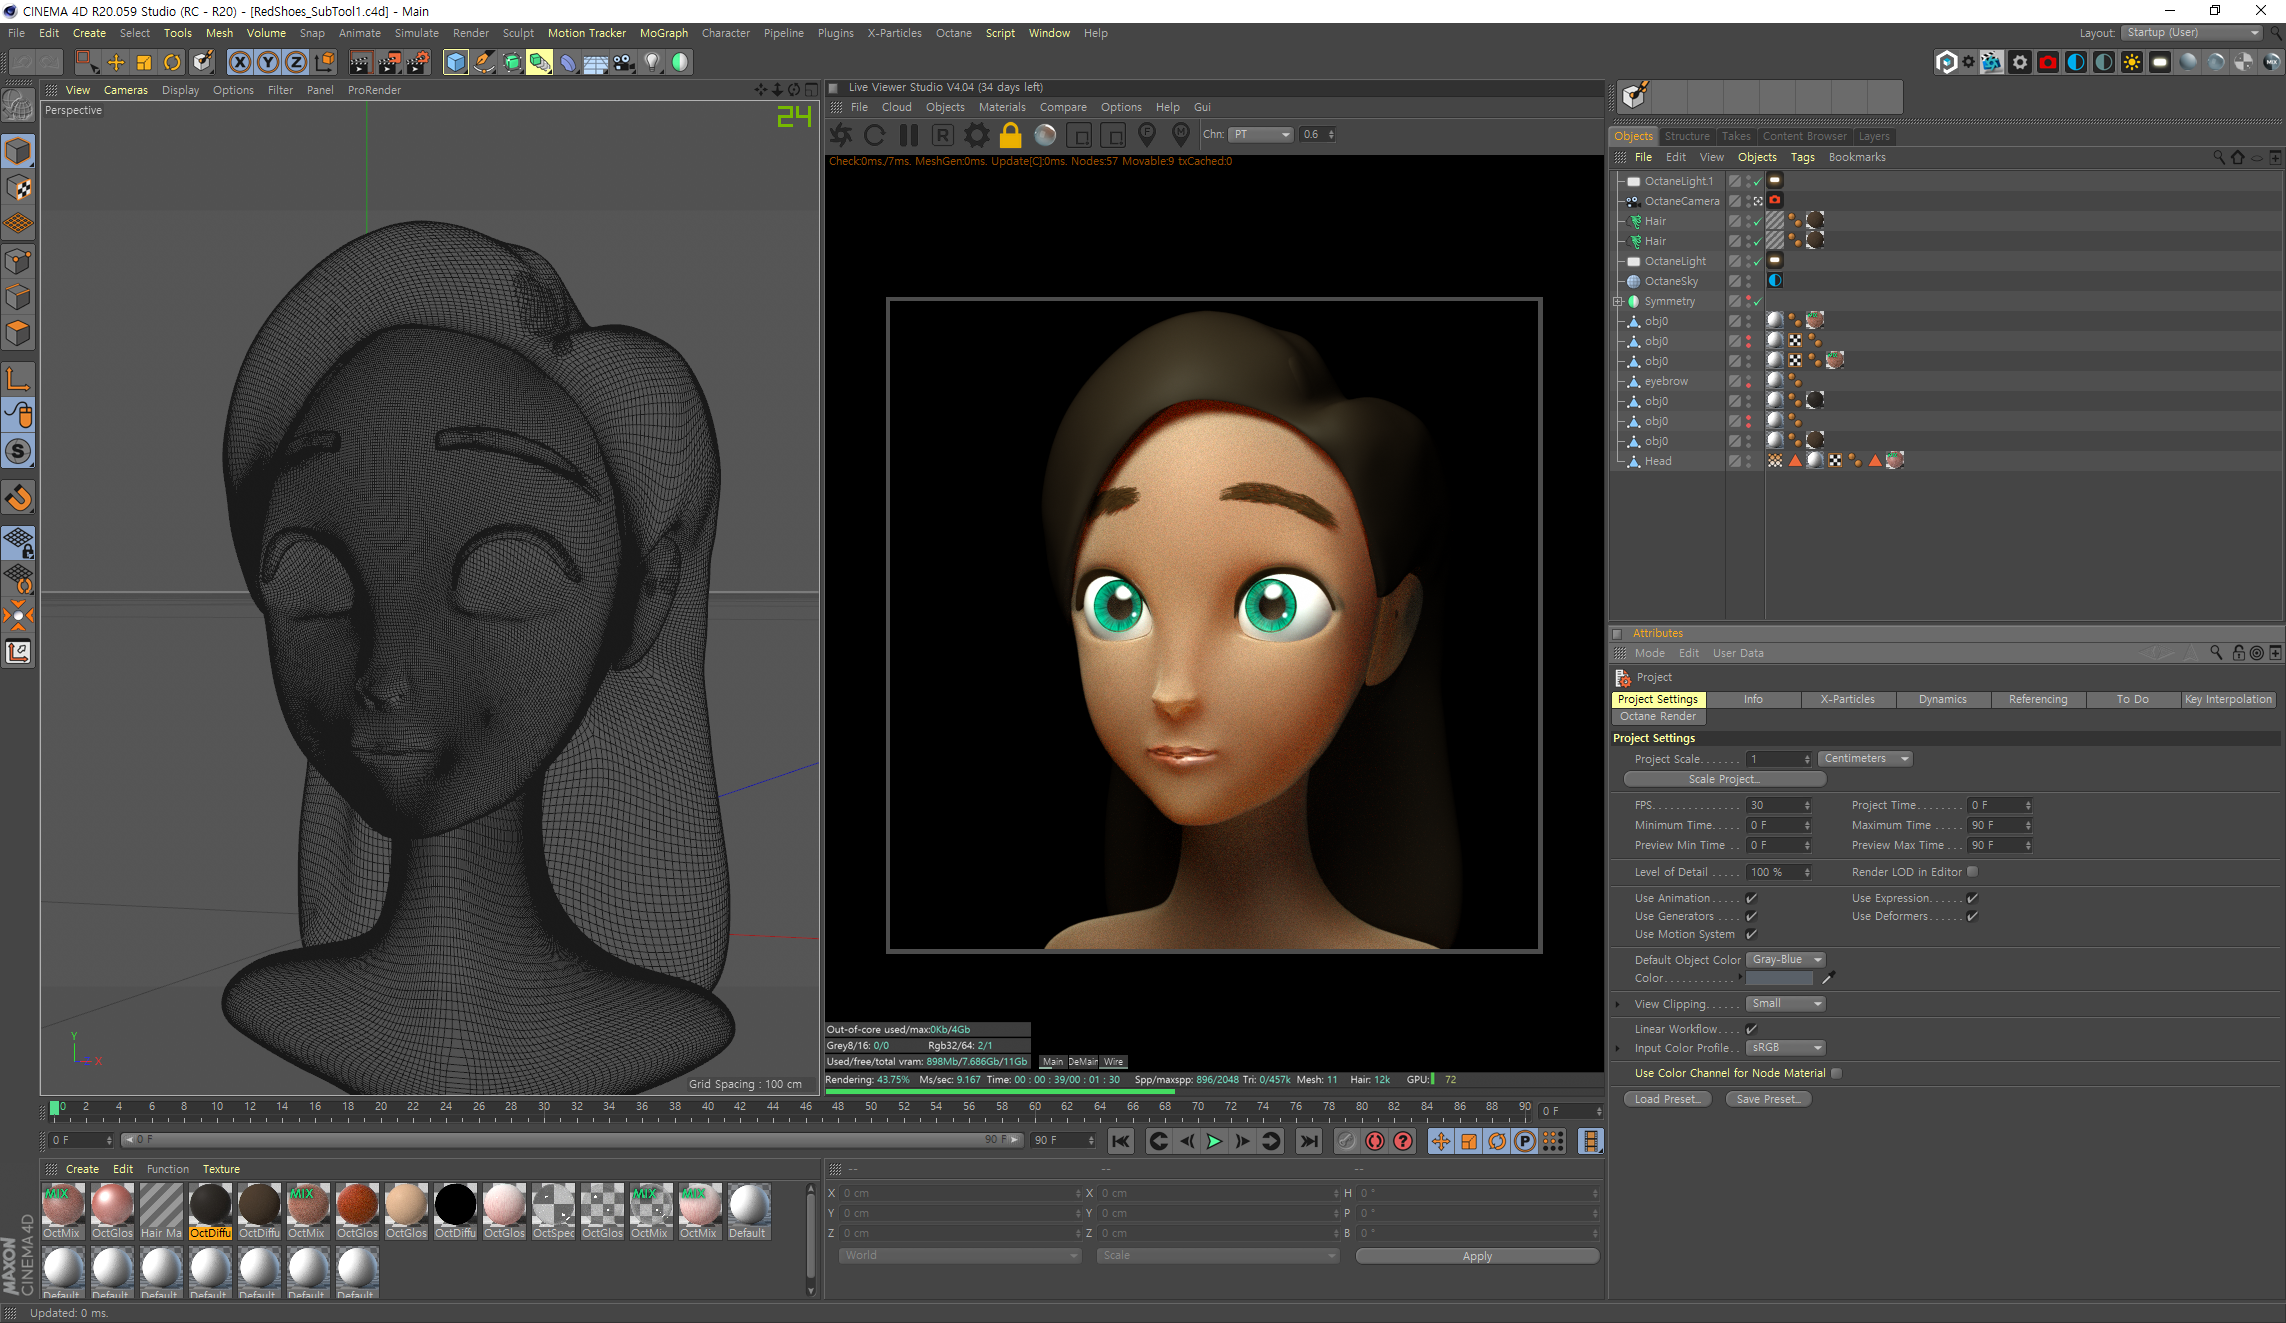Screen dimensions: 2286x1323
Task: Open the MoGraph menu
Action: [664, 33]
